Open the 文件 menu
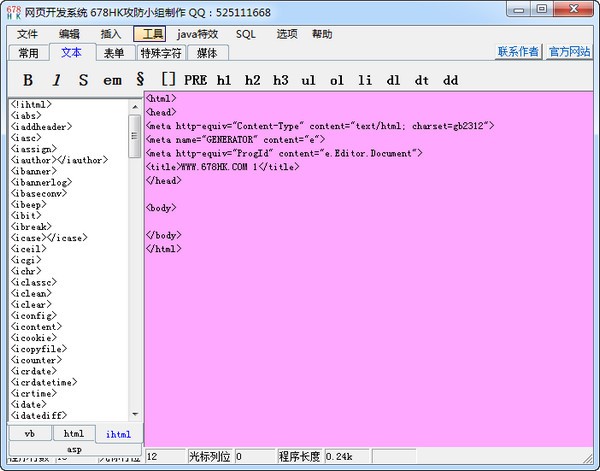The image size is (600, 471). (x=27, y=34)
